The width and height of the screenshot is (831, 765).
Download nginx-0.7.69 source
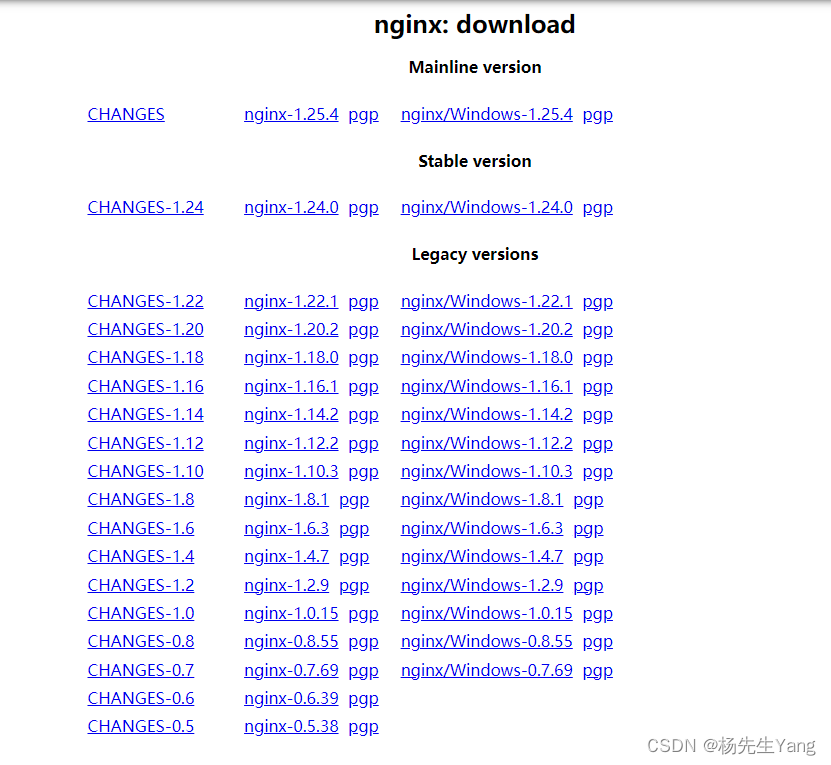(x=291, y=671)
